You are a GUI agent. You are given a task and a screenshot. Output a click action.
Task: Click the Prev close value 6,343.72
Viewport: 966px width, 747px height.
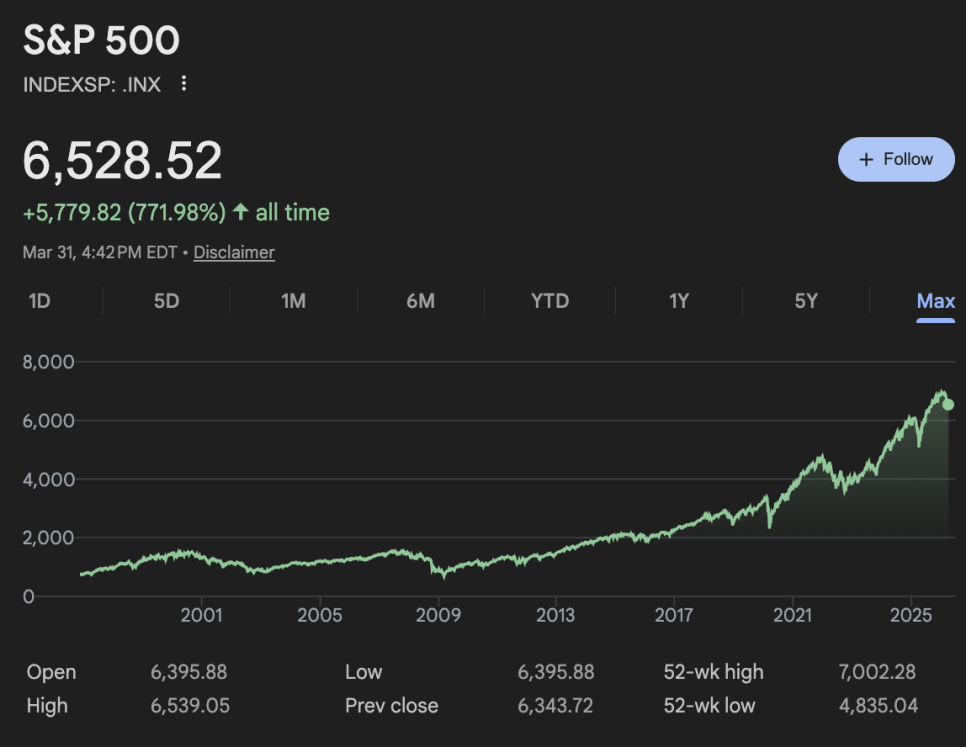tap(555, 706)
